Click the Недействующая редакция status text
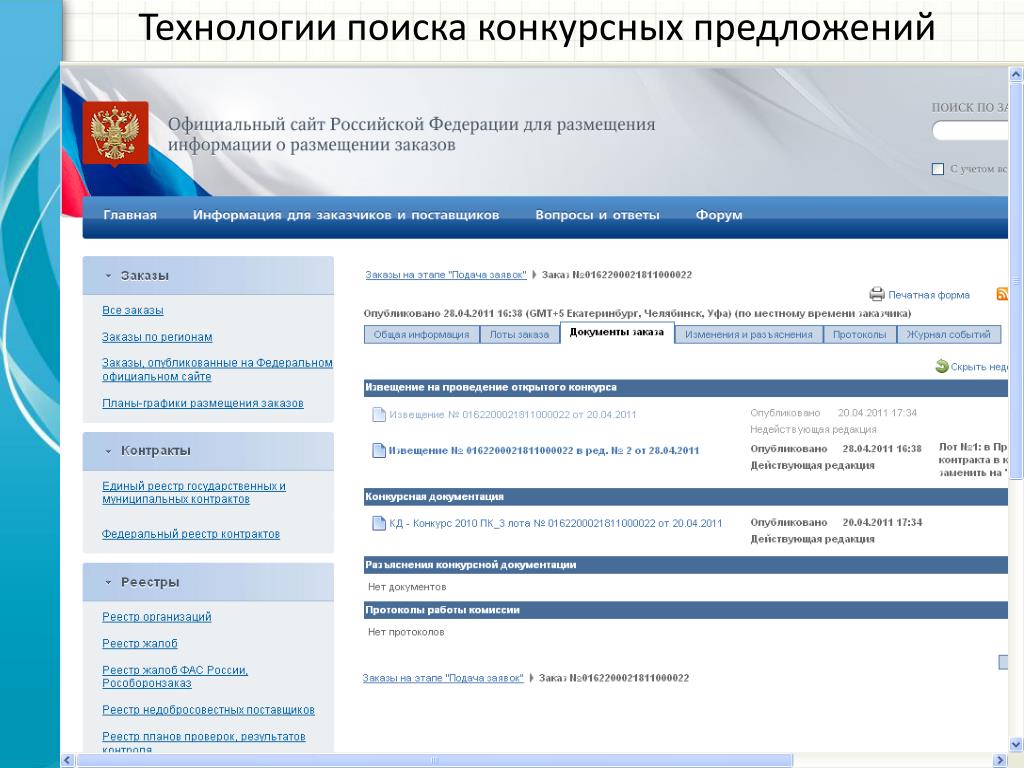The image size is (1024, 768). coord(813,430)
